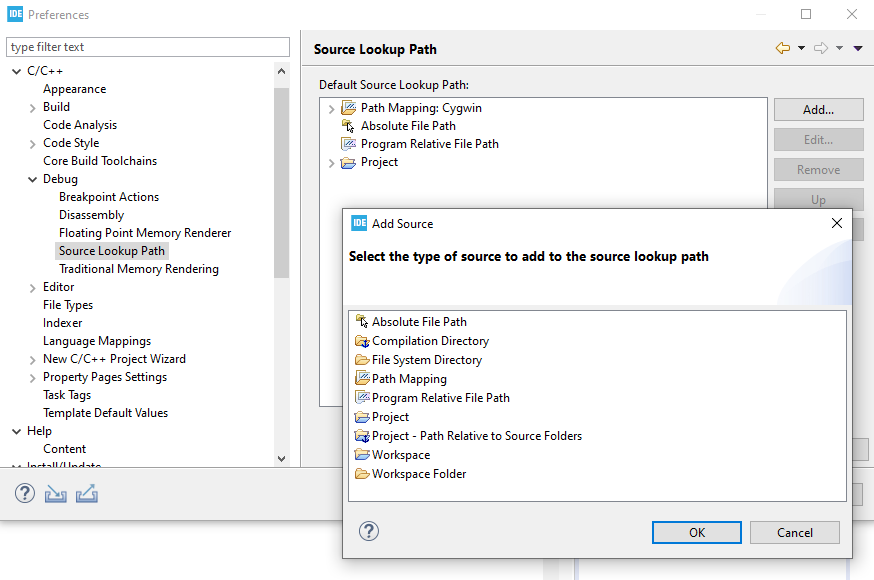Open the Disassembly preferences page

pos(91,215)
